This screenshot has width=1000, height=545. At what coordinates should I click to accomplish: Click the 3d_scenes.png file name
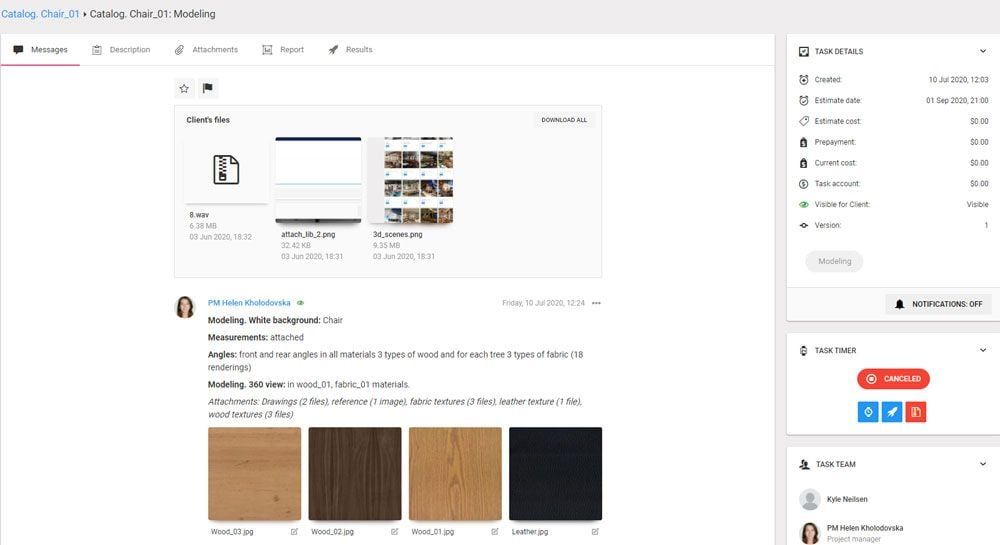(397, 235)
